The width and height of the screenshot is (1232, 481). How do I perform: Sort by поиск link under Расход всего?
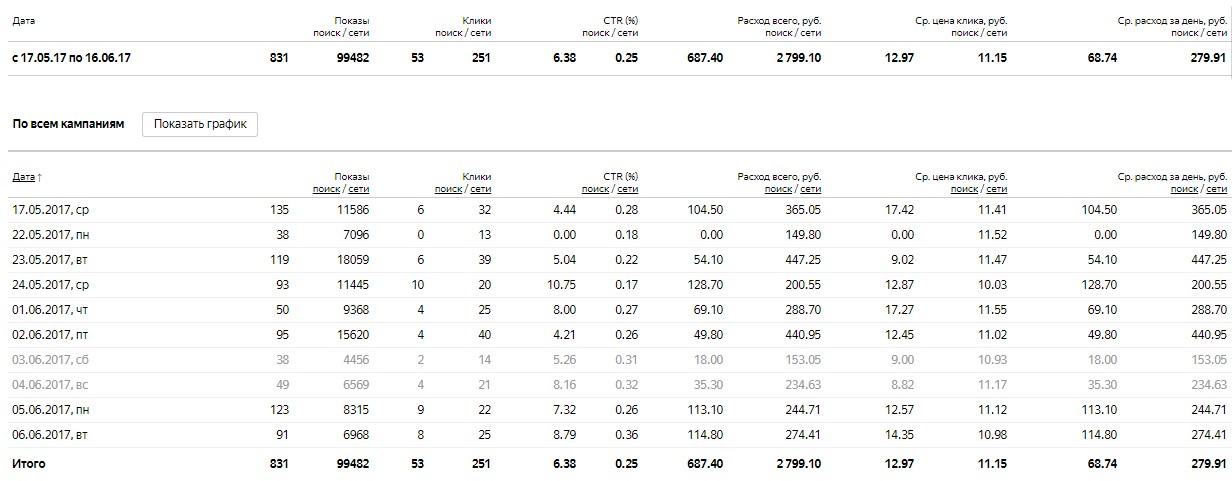[779, 188]
